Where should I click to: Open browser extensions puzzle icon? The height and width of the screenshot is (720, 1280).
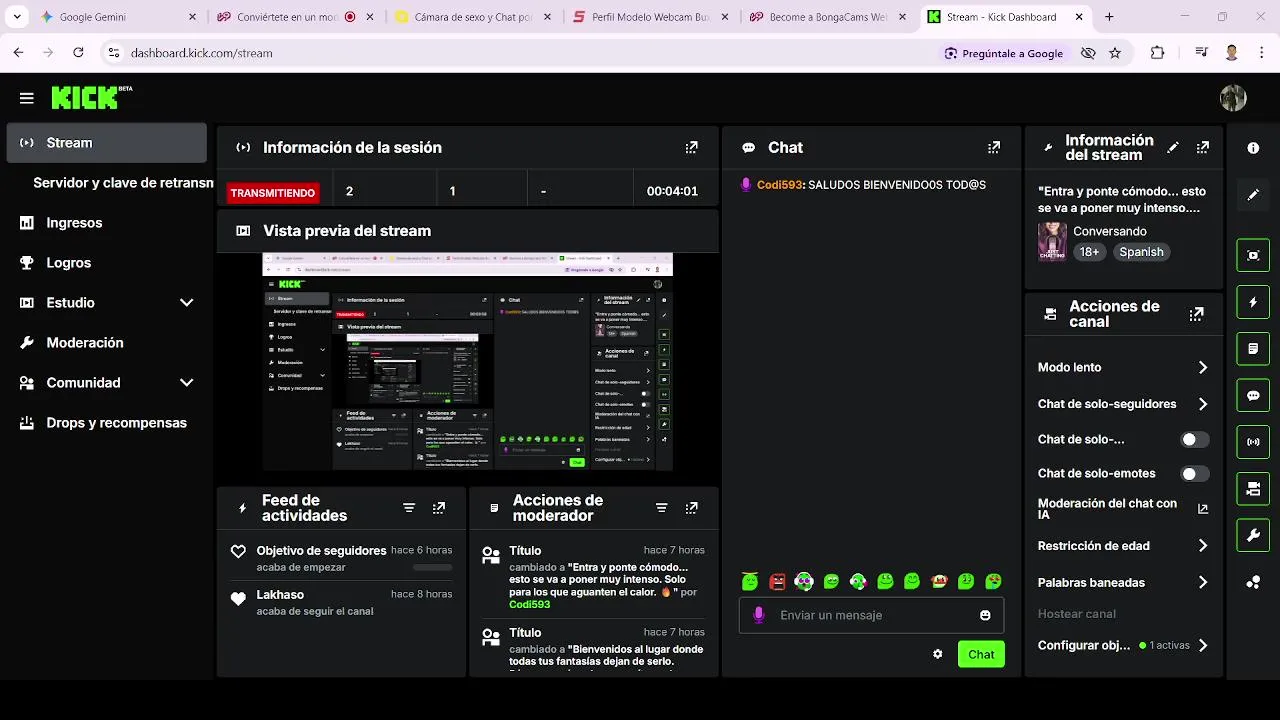click(x=1158, y=53)
